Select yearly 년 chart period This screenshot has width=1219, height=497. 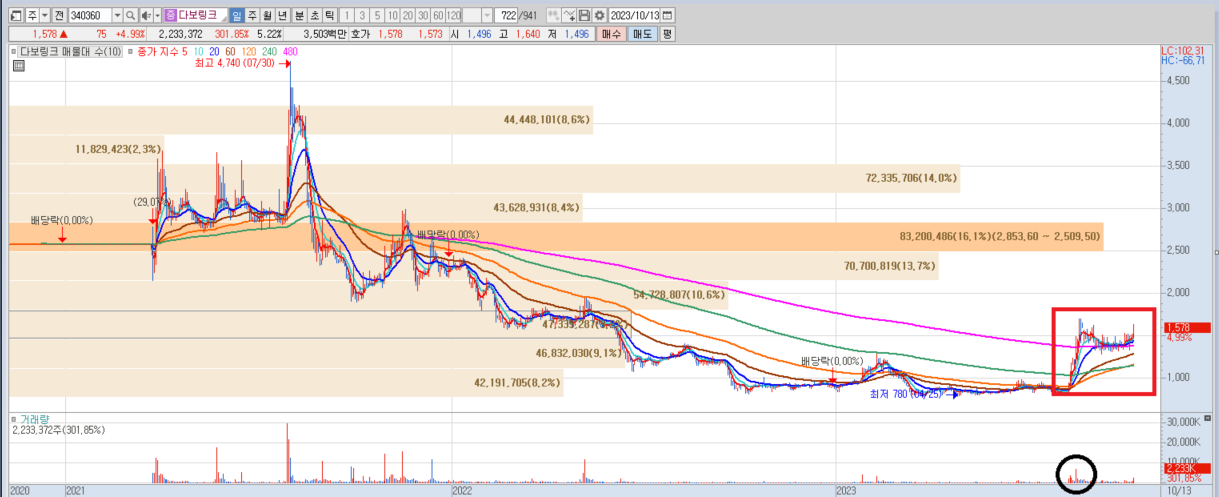[282, 15]
